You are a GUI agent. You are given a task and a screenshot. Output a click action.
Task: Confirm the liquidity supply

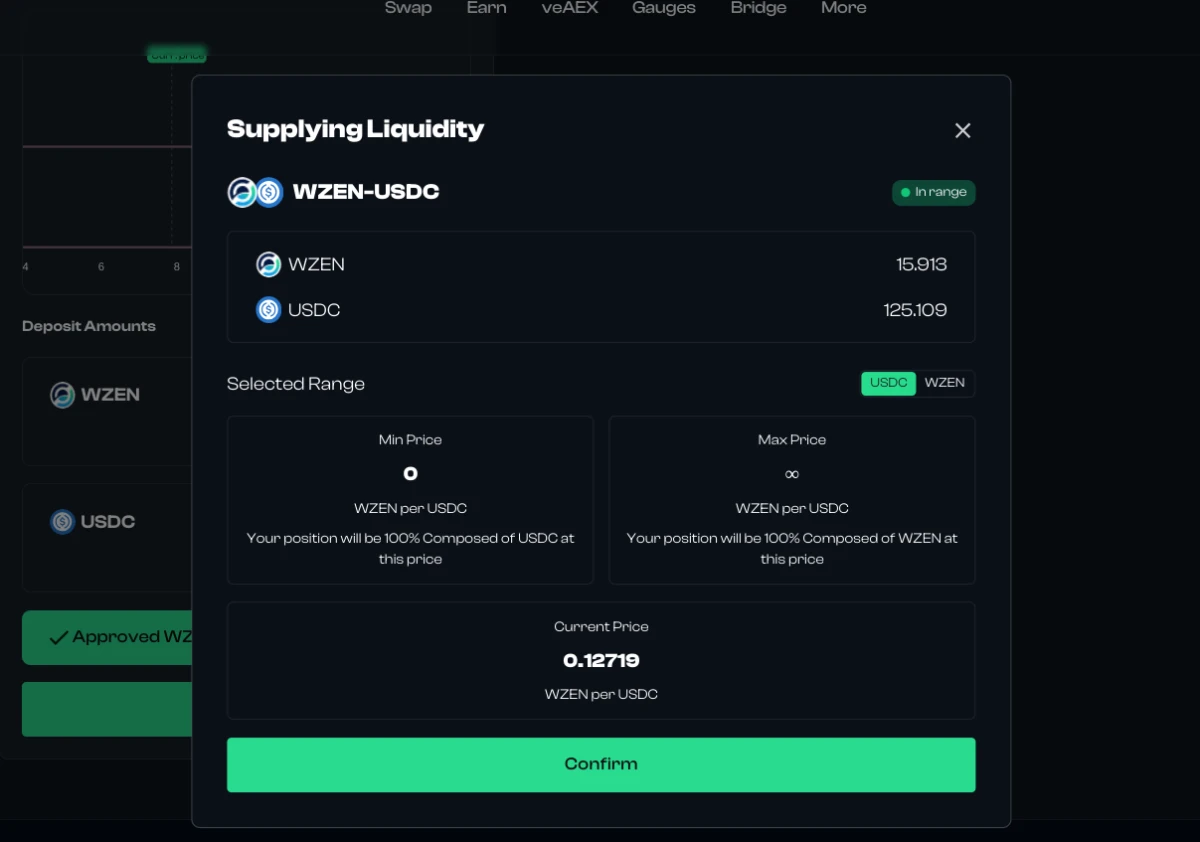pos(601,765)
